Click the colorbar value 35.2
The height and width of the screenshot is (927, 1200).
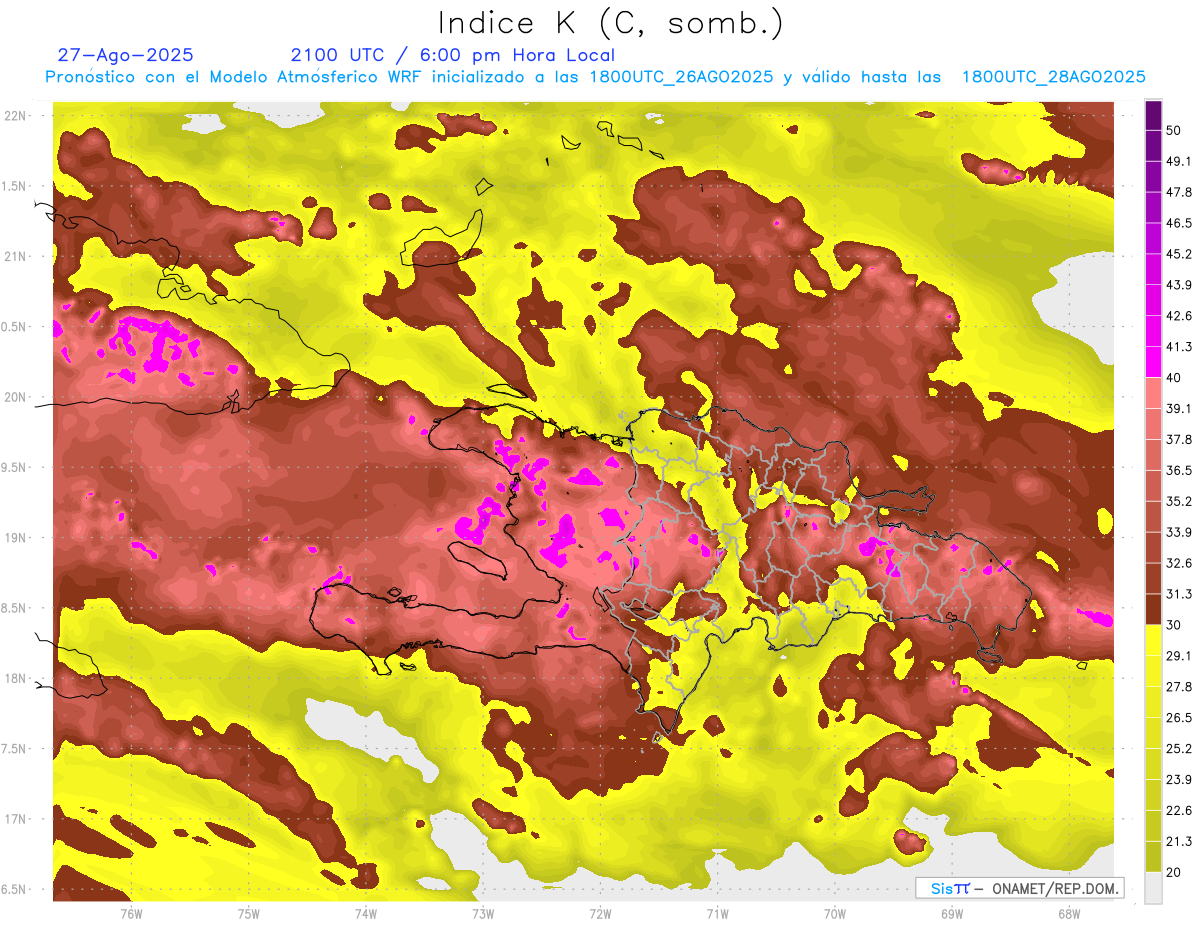click(1178, 501)
